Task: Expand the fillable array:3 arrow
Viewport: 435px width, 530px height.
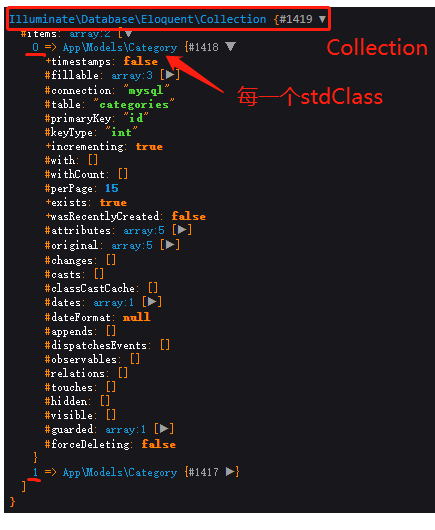Action: (170, 75)
